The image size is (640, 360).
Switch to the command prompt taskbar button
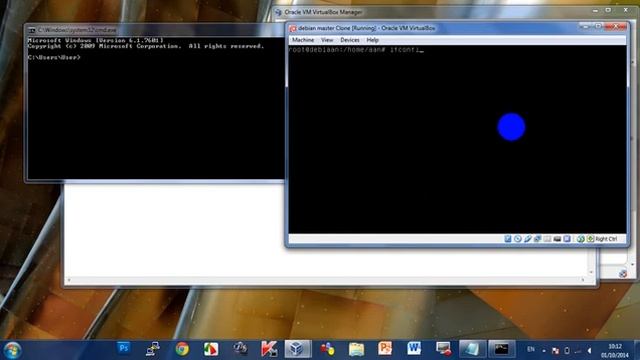point(501,349)
